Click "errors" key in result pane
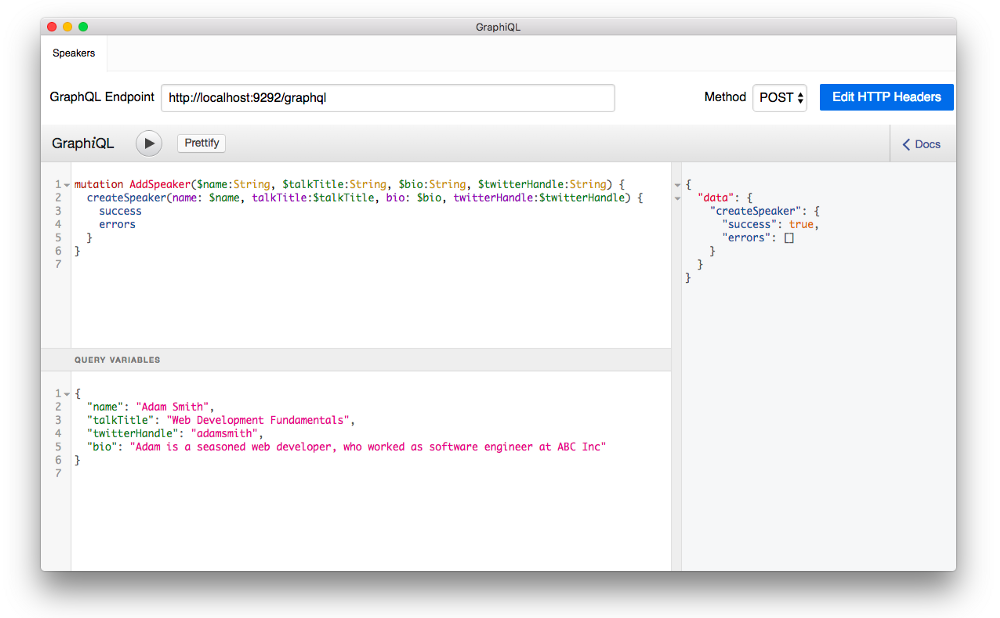The height and width of the screenshot is (618, 1000). [x=746, y=238]
